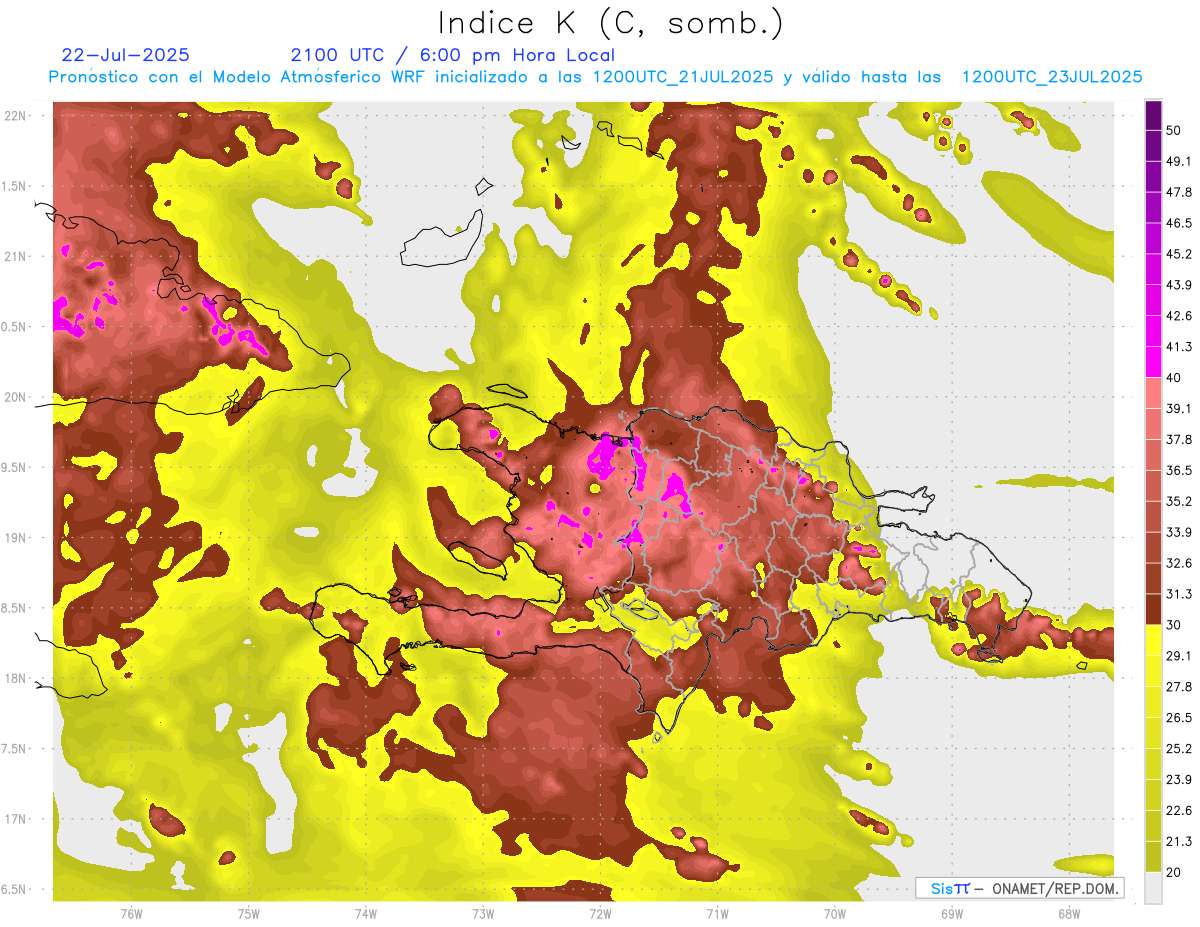Click the latitude label "19N"
The image size is (1200, 927).
tap(17, 538)
